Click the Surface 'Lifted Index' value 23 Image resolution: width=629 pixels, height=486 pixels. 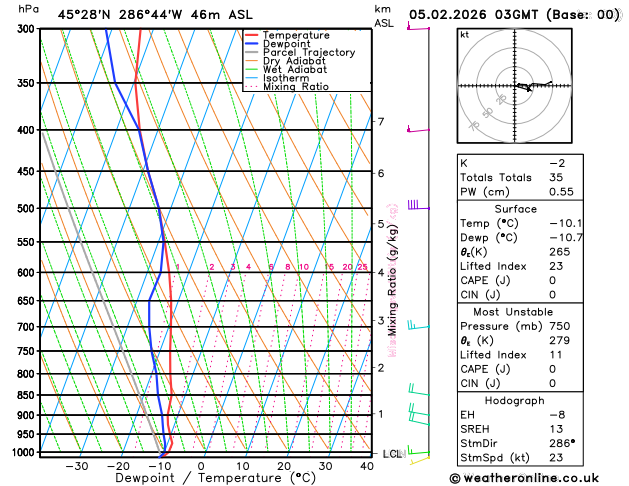[556, 266]
